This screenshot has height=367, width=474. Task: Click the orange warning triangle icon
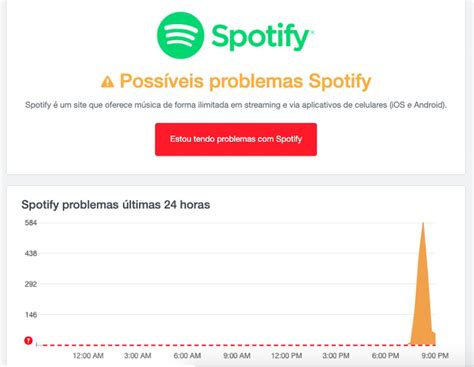(107, 82)
